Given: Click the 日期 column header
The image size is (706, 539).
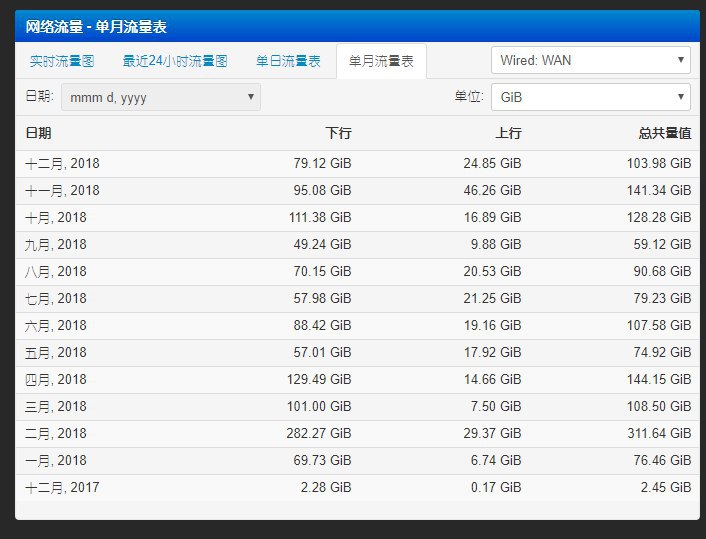Looking at the screenshot, I should pyautogui.click(x=39, y=133).
